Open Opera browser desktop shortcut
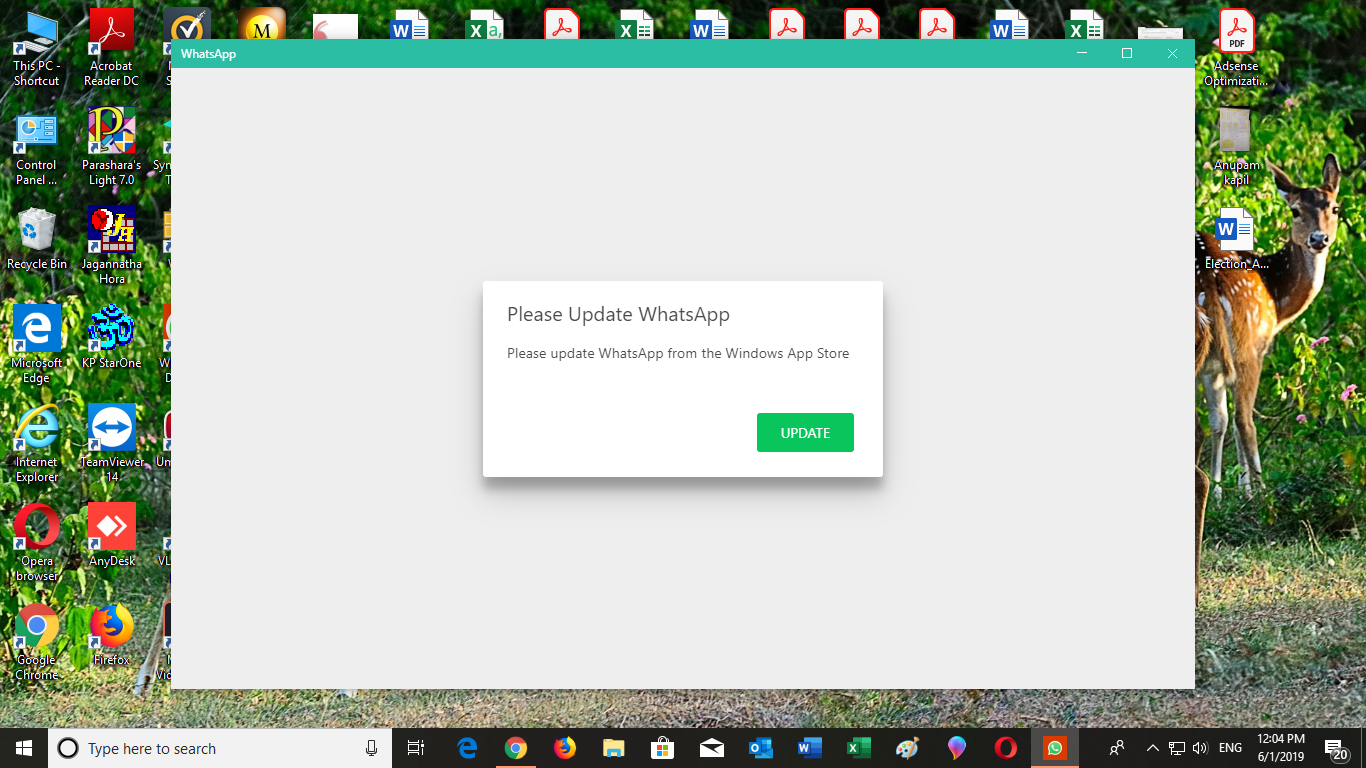 (x=37, y=542)
